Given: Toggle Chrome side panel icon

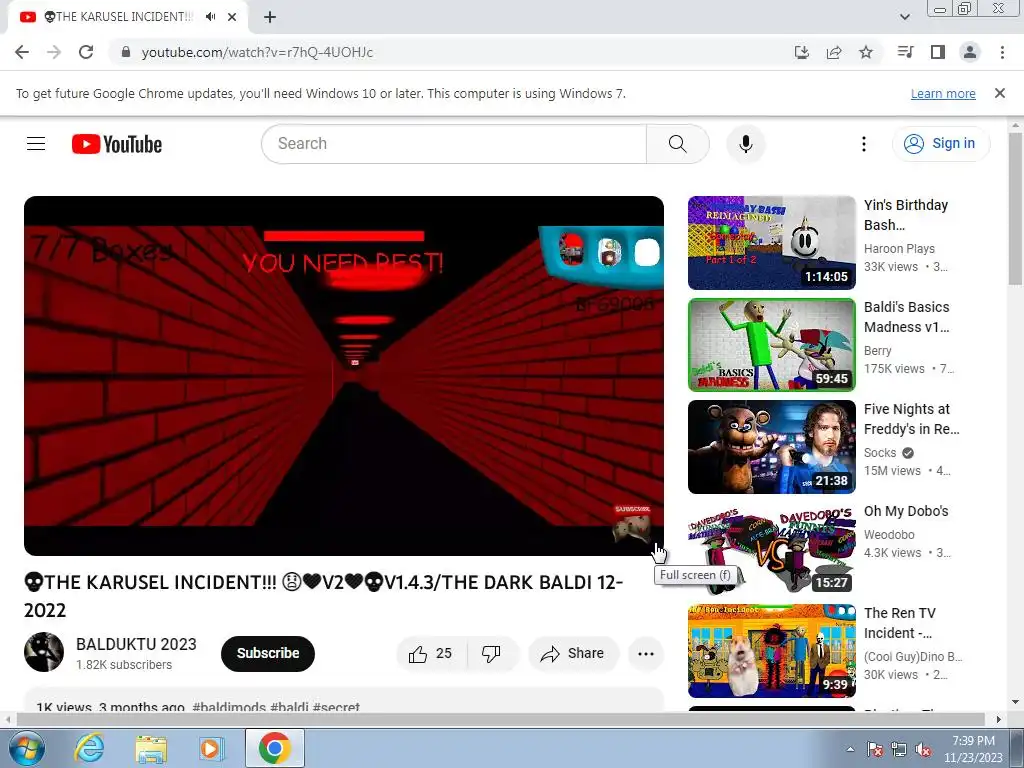Looking at the screenshot, I should [x=938, y=52].
